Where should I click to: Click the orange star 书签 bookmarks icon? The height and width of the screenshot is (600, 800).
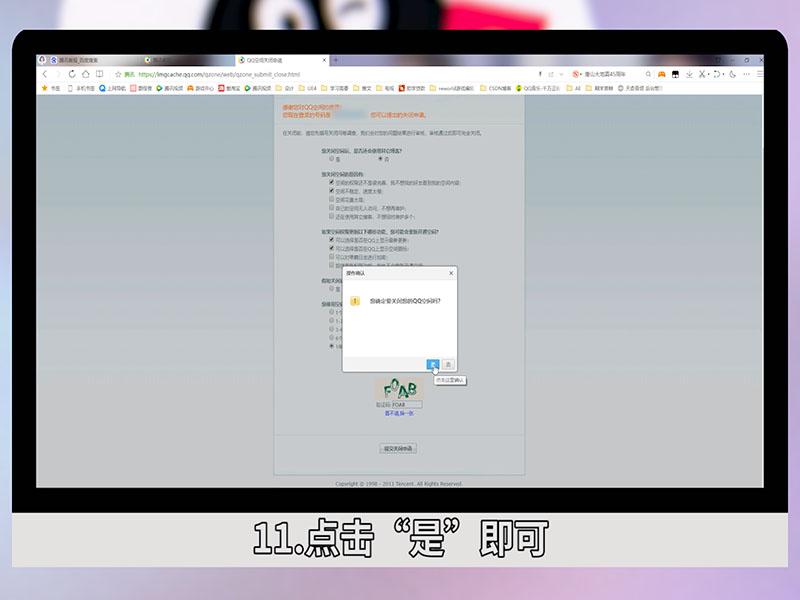(51, 88)
